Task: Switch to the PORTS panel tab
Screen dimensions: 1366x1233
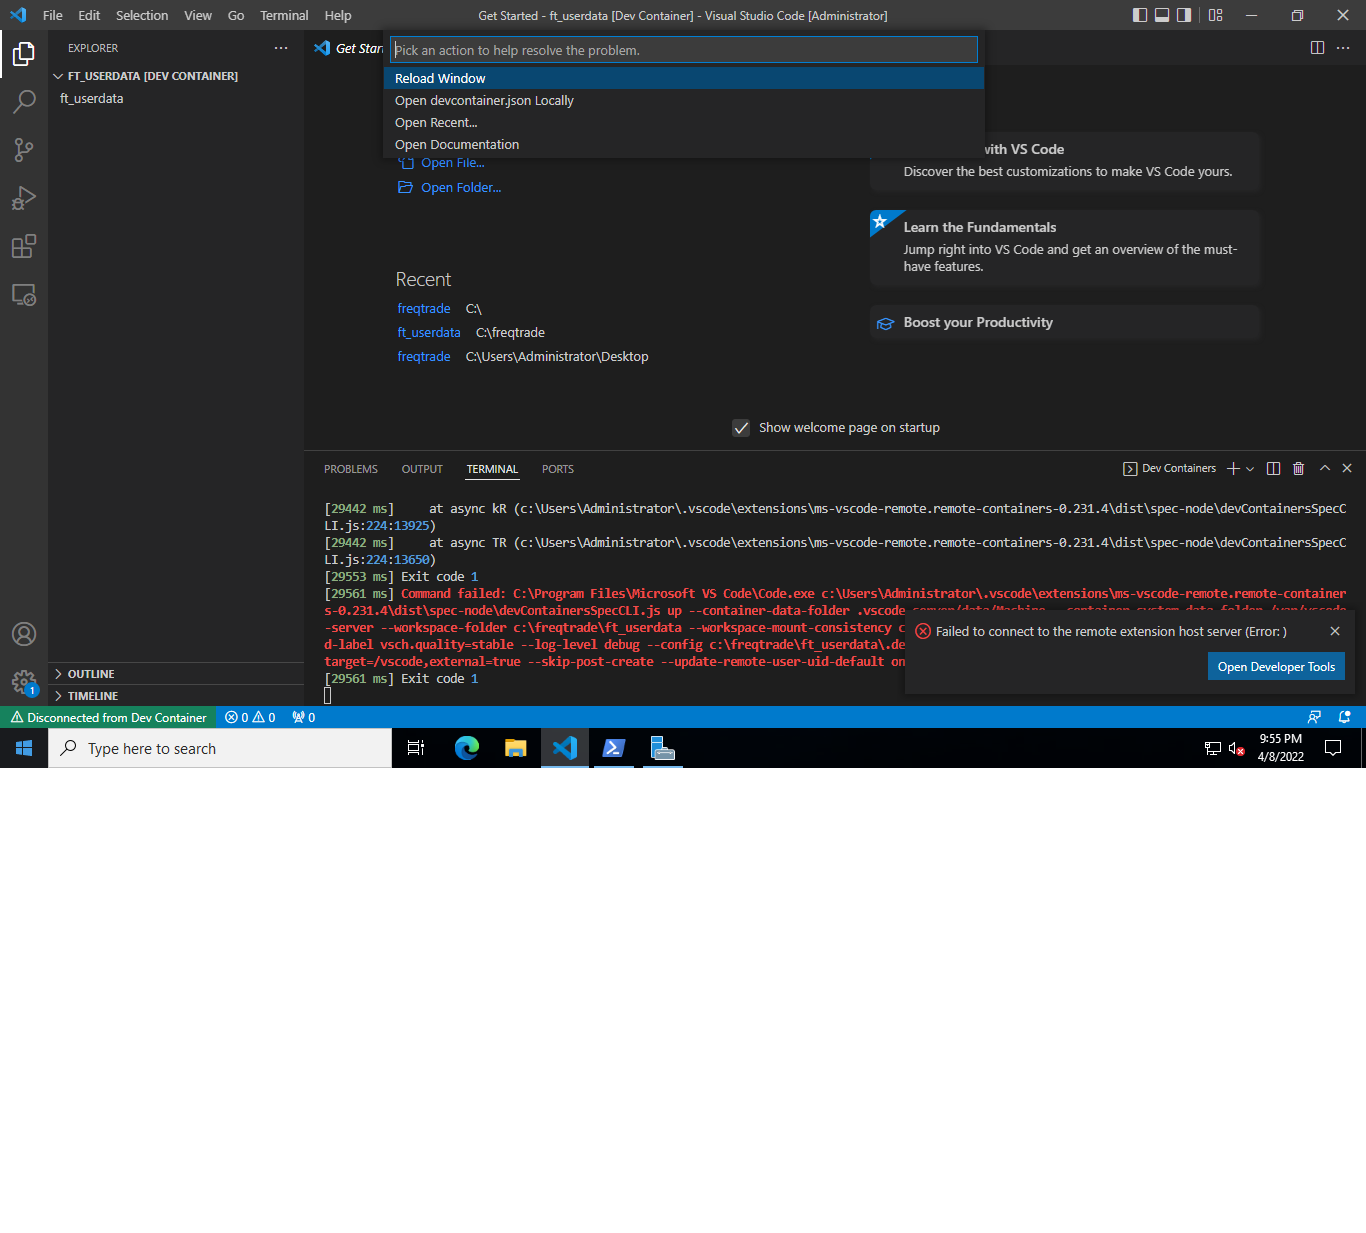Action: pos(558,469)
